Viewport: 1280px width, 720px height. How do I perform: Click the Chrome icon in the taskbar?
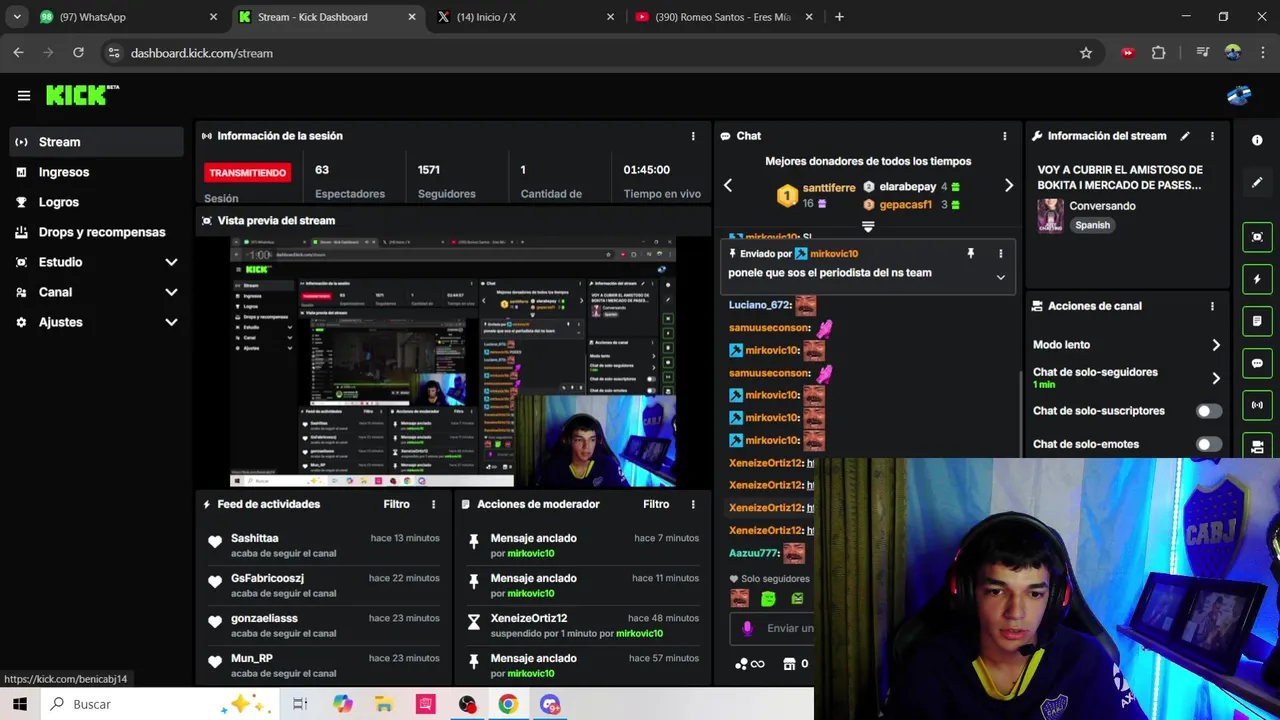508,704
